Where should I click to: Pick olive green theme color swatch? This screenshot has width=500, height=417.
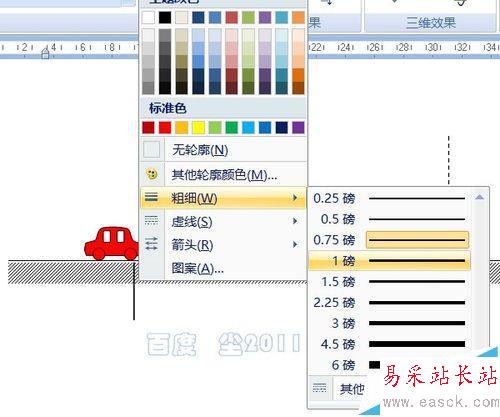[248, 17]
